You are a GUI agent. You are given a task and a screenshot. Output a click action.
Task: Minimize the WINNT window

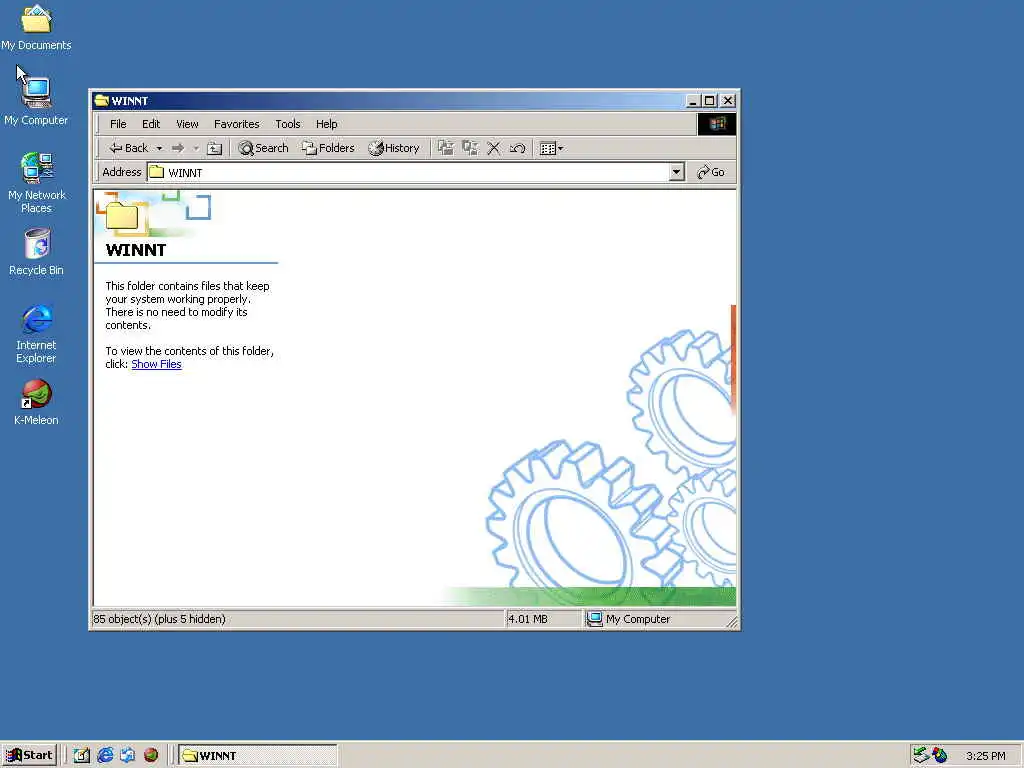pyautogui.click(x=694, y=101)
